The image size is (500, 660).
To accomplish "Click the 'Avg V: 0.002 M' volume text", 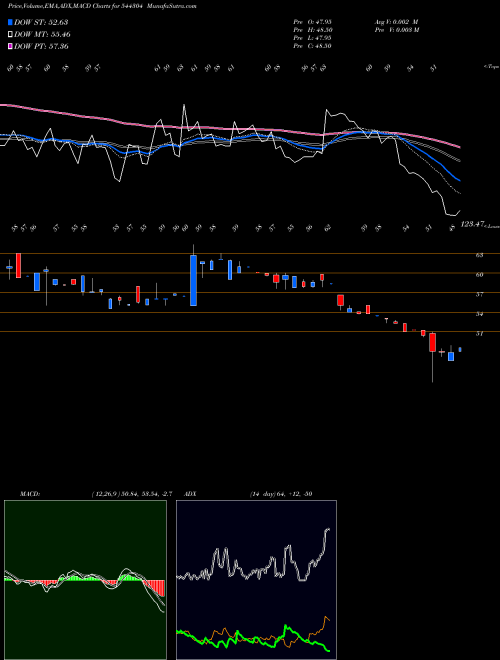I will coord(396,21).
